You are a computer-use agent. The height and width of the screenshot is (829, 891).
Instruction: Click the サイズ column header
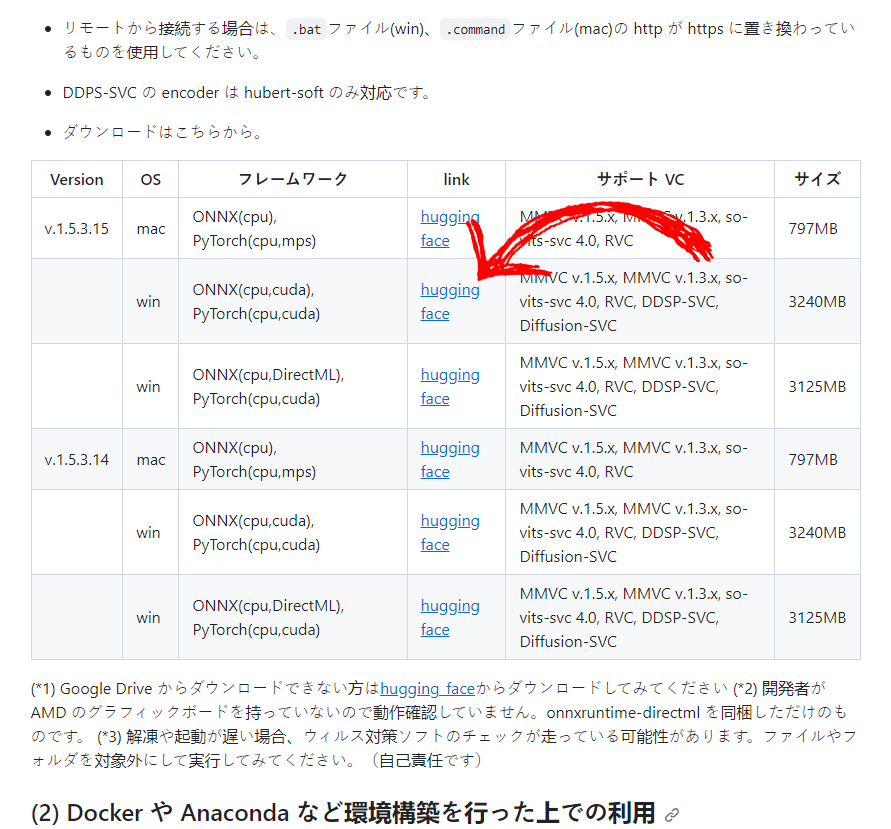click(x=817, y=180)
